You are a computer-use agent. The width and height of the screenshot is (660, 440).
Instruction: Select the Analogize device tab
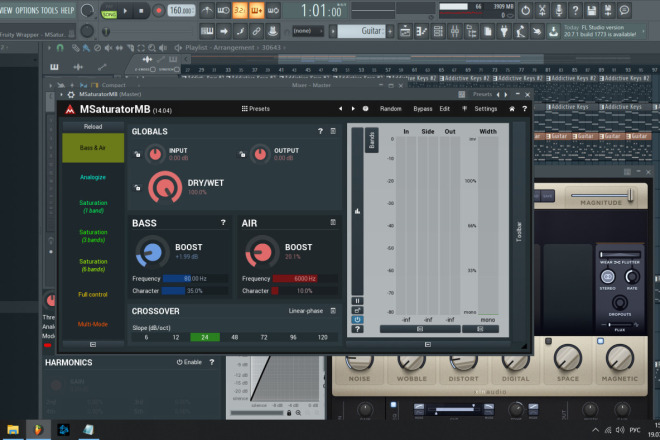(93, 177)
